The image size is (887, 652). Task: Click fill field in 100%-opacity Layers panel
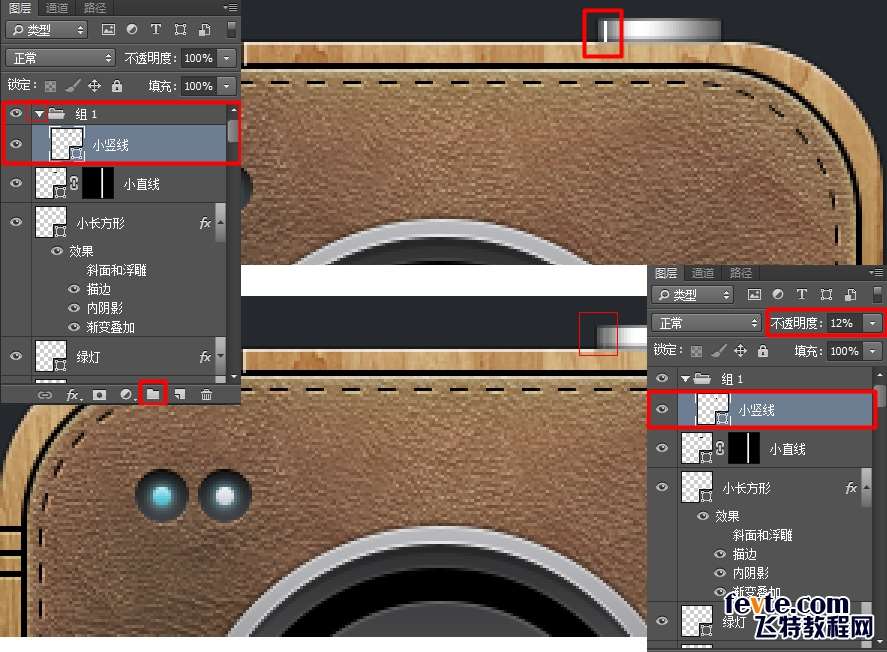point(199,86)
